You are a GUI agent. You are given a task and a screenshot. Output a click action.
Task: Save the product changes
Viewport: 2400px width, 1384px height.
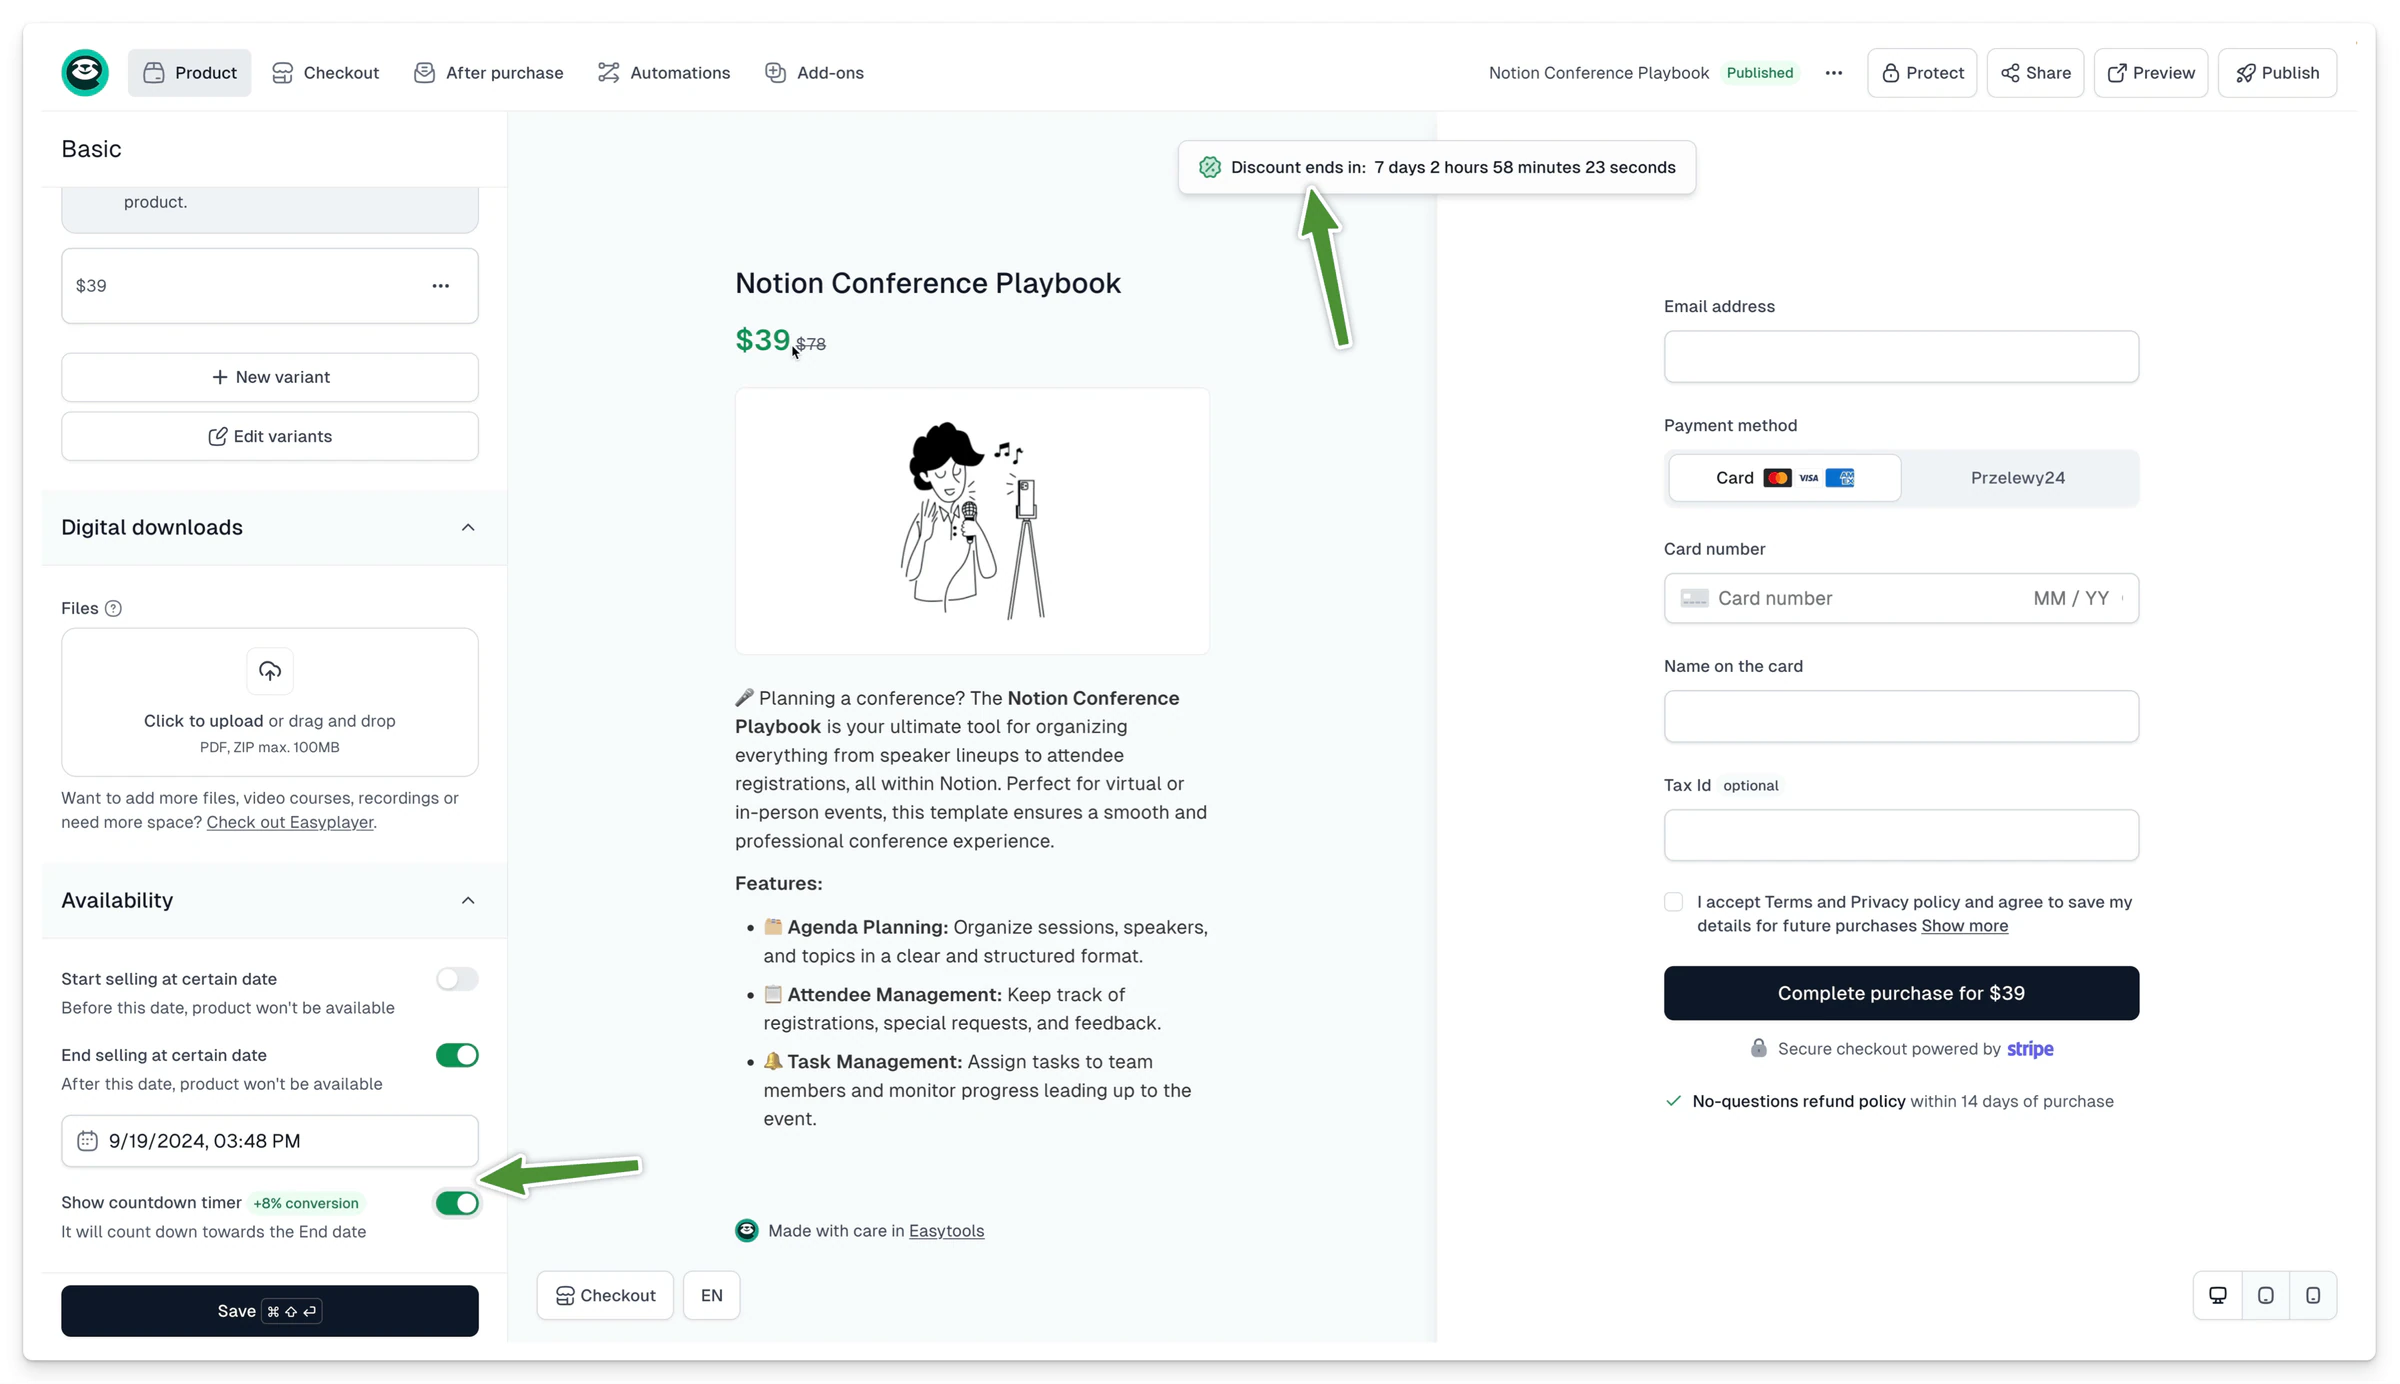(270, 1311)
